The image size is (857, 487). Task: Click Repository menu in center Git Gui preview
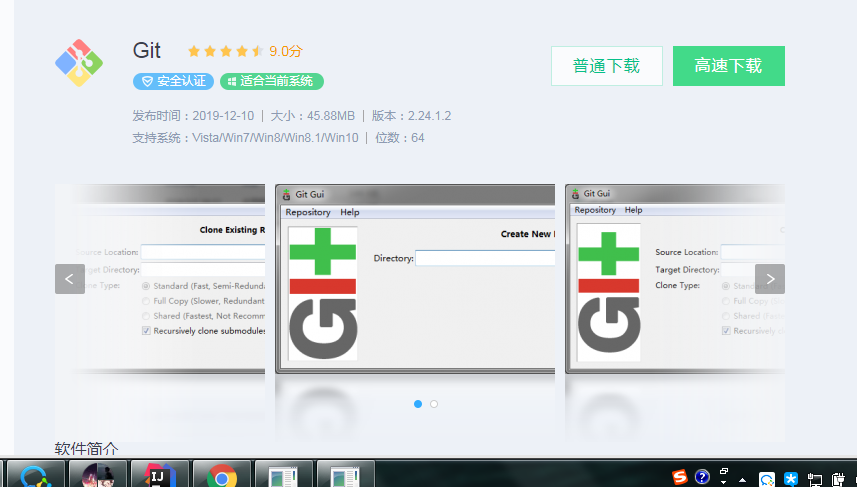308,213
